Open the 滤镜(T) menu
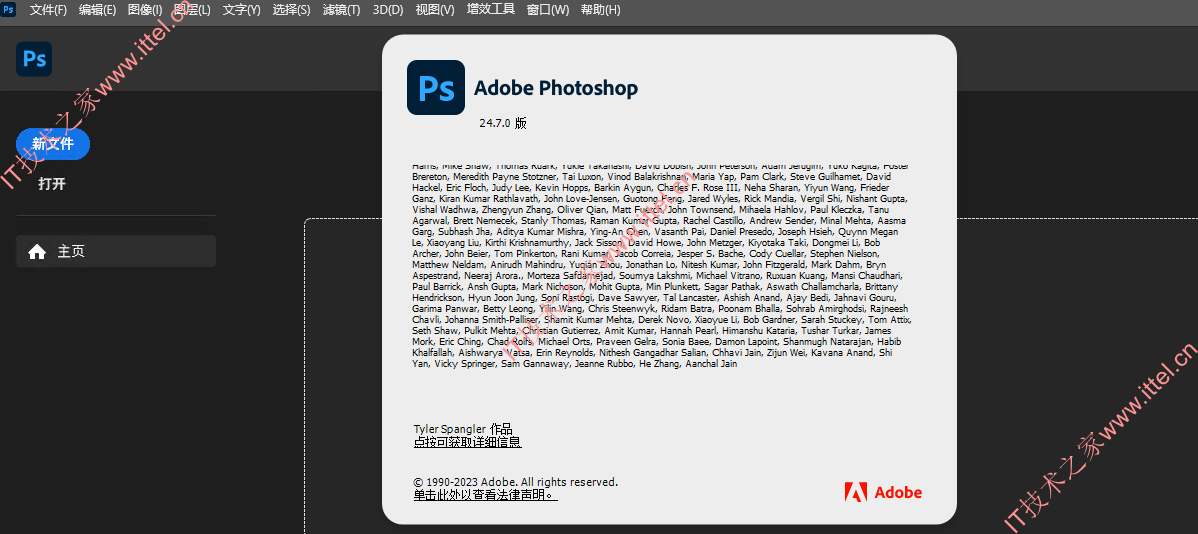1198x534 pixels. pos(341,10)
